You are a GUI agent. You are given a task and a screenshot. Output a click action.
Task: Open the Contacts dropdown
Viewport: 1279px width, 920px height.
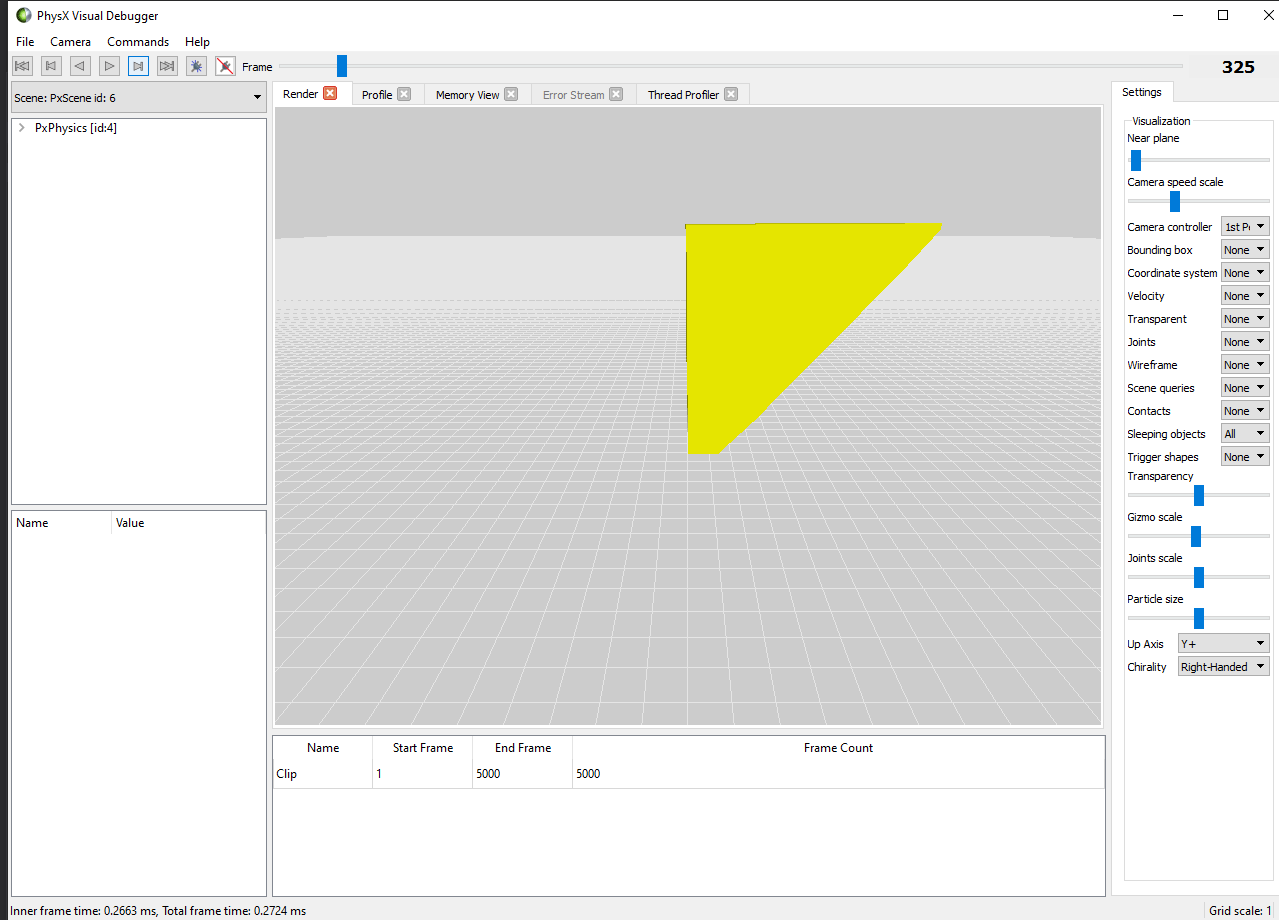1245,411
